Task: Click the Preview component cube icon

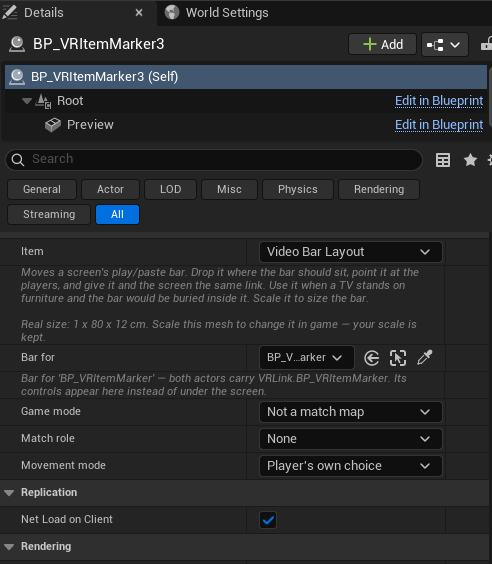Action: tap(53, 125)
